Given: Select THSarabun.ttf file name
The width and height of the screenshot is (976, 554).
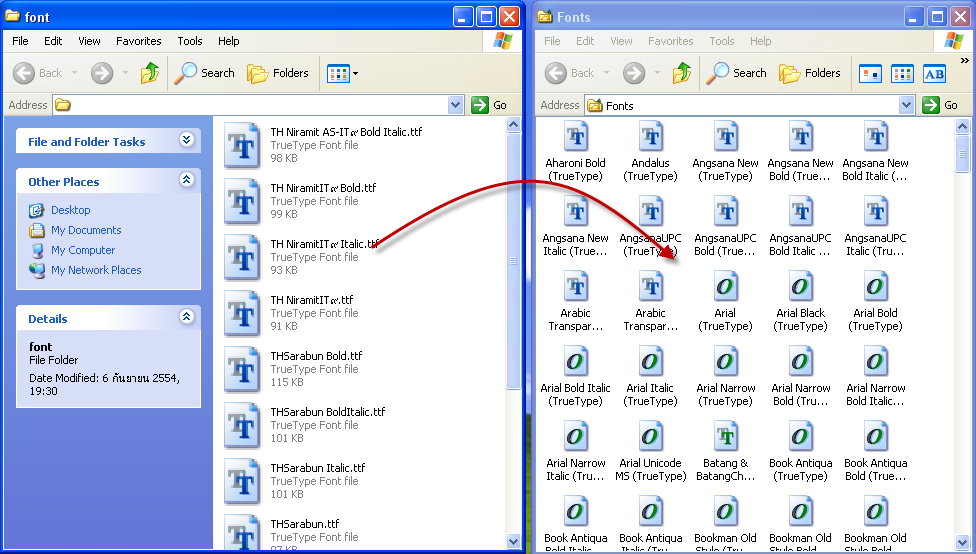Looking at the screenshot, I should pos(305,524).
